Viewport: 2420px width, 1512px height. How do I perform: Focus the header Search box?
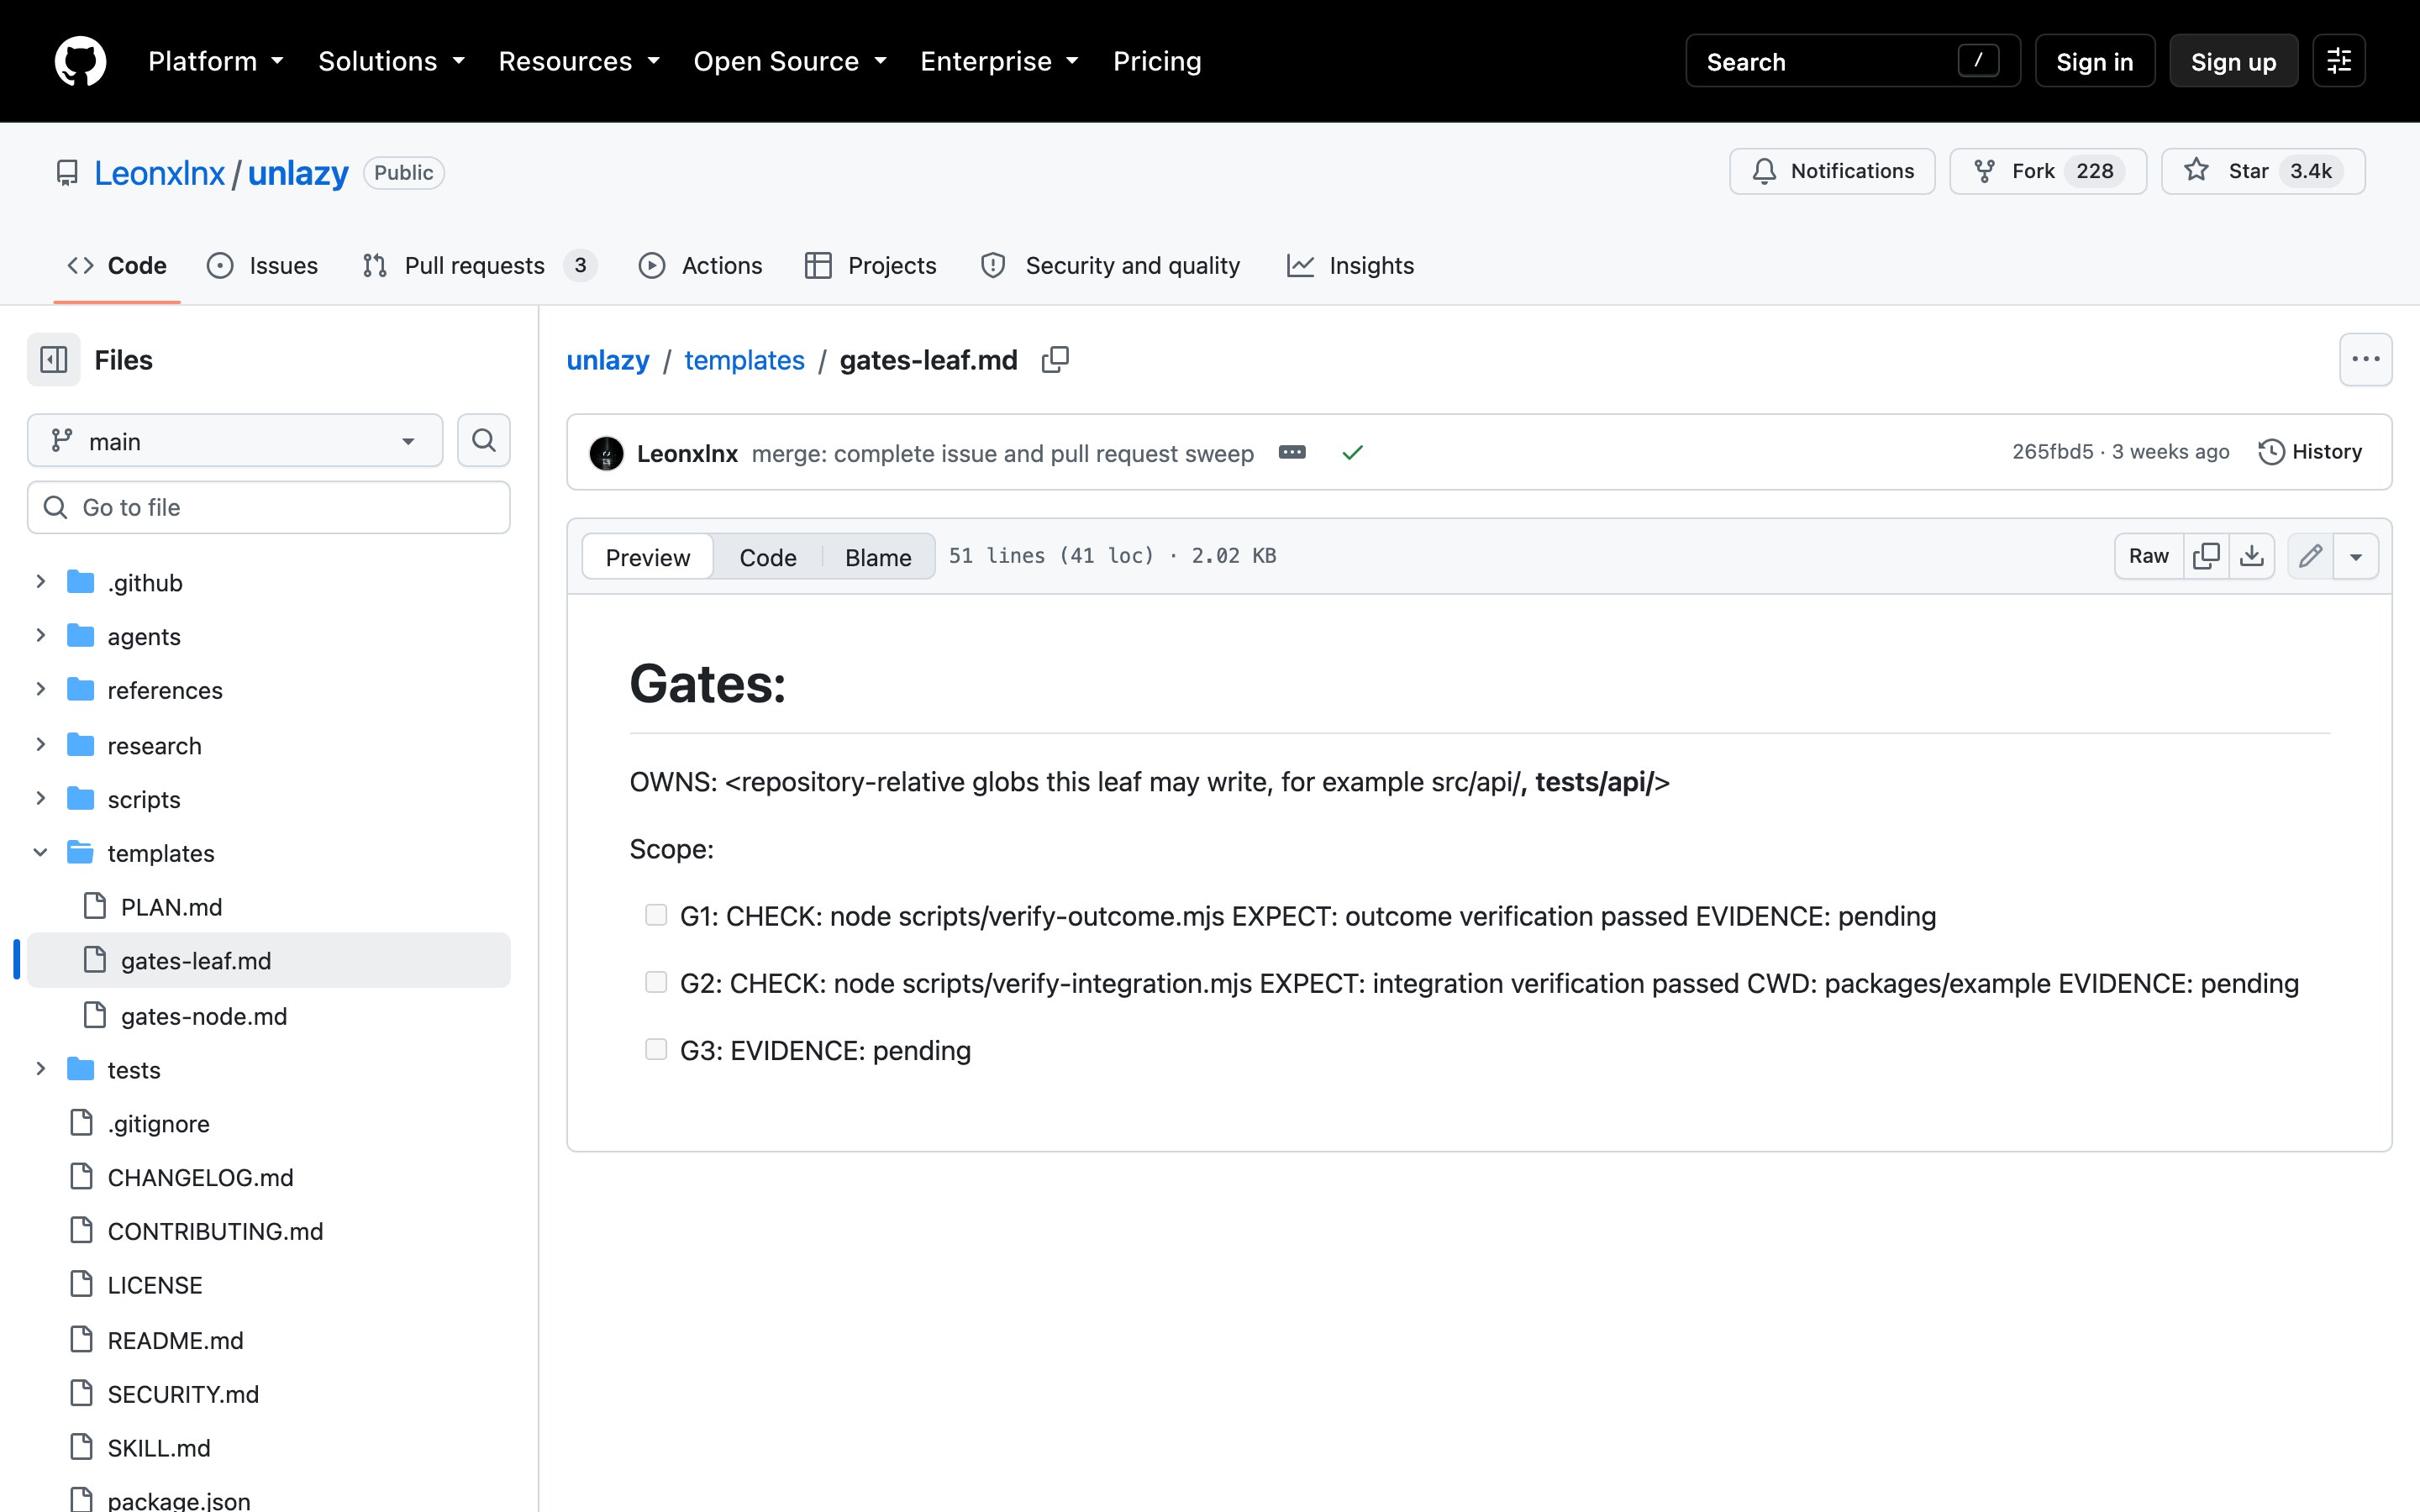(x=1853, y=61)
